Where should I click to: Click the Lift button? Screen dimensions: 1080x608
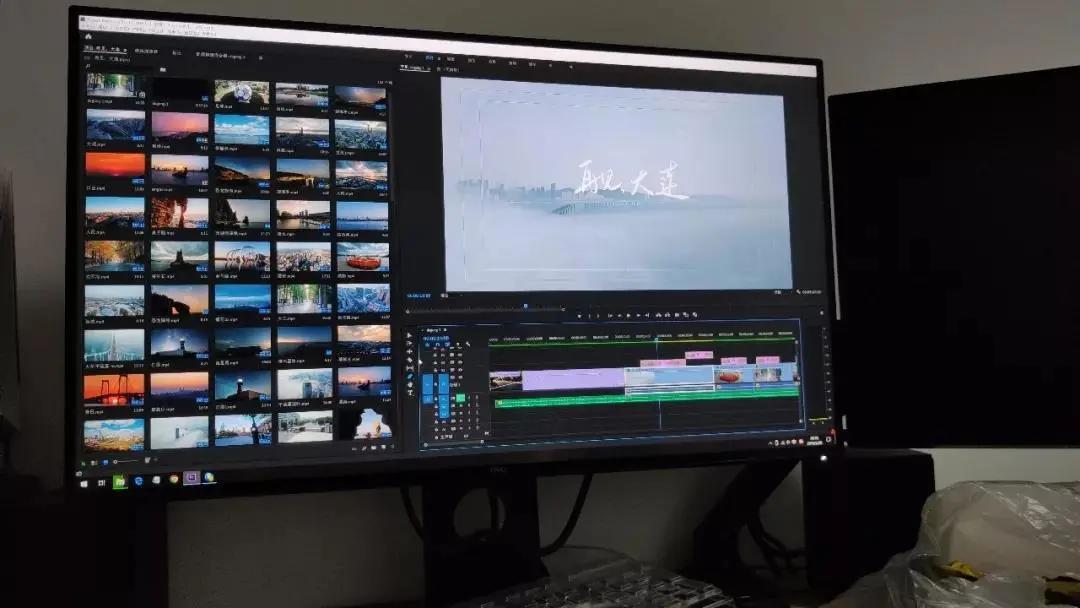(658, 315)
